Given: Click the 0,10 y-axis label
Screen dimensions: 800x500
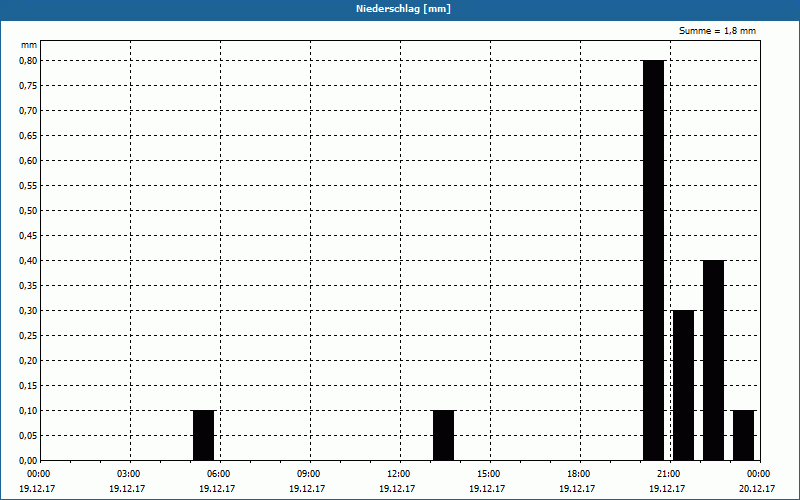Looking at the screenshot, I should point(28,411).
